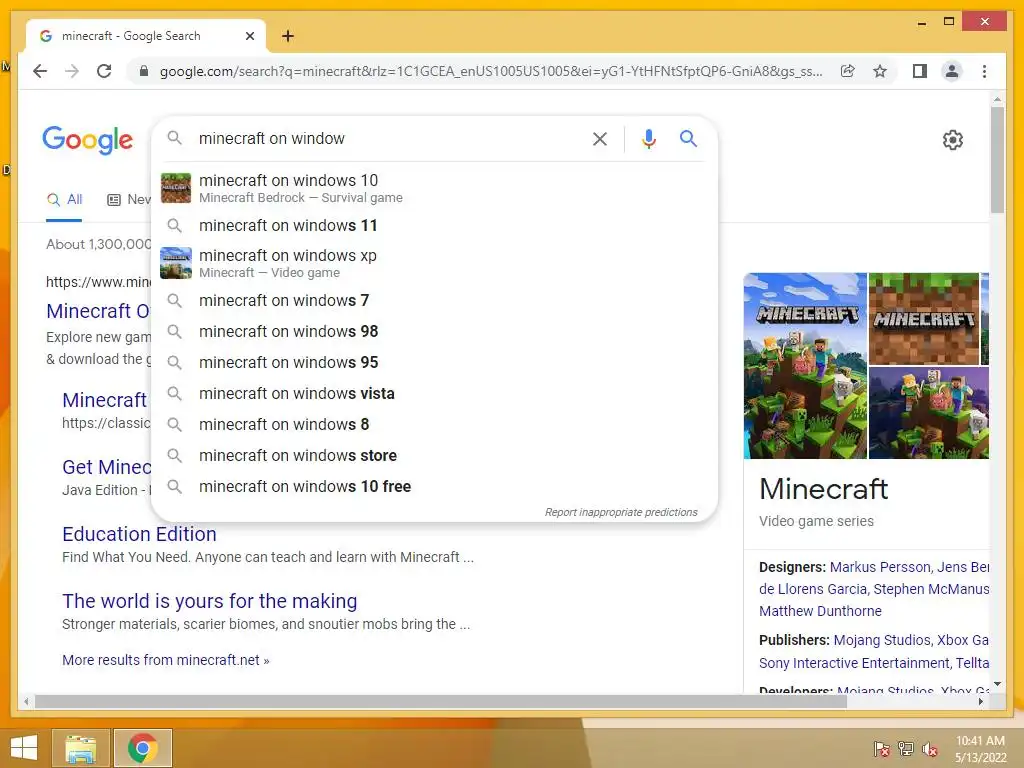Open Windows Start button

click(x=24, y=748)
